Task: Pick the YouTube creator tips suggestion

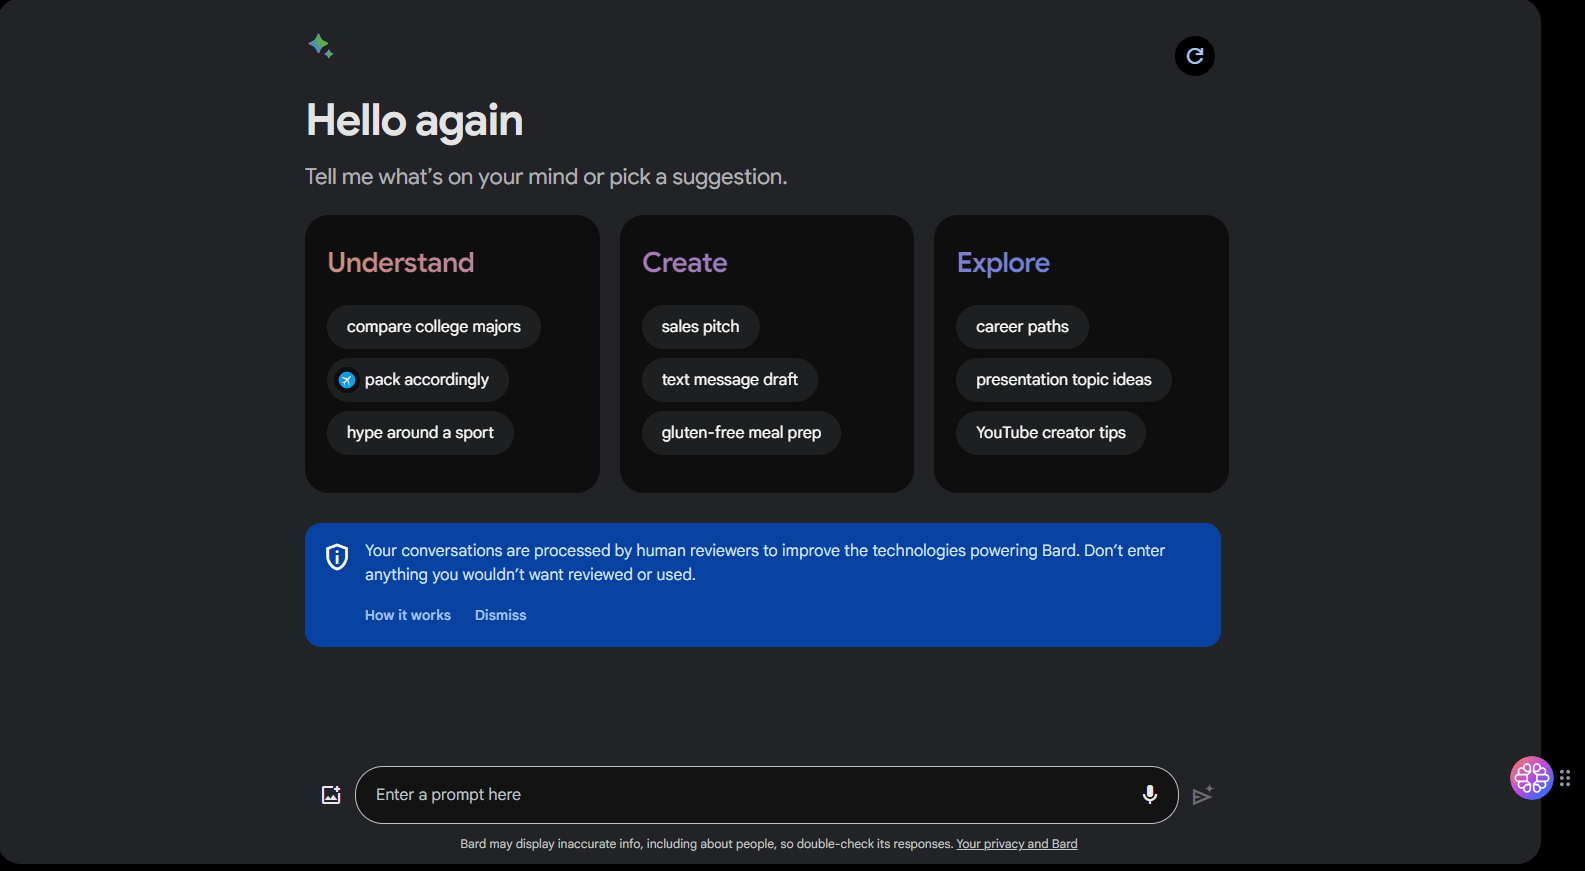Action: (x=1051, y=433)
